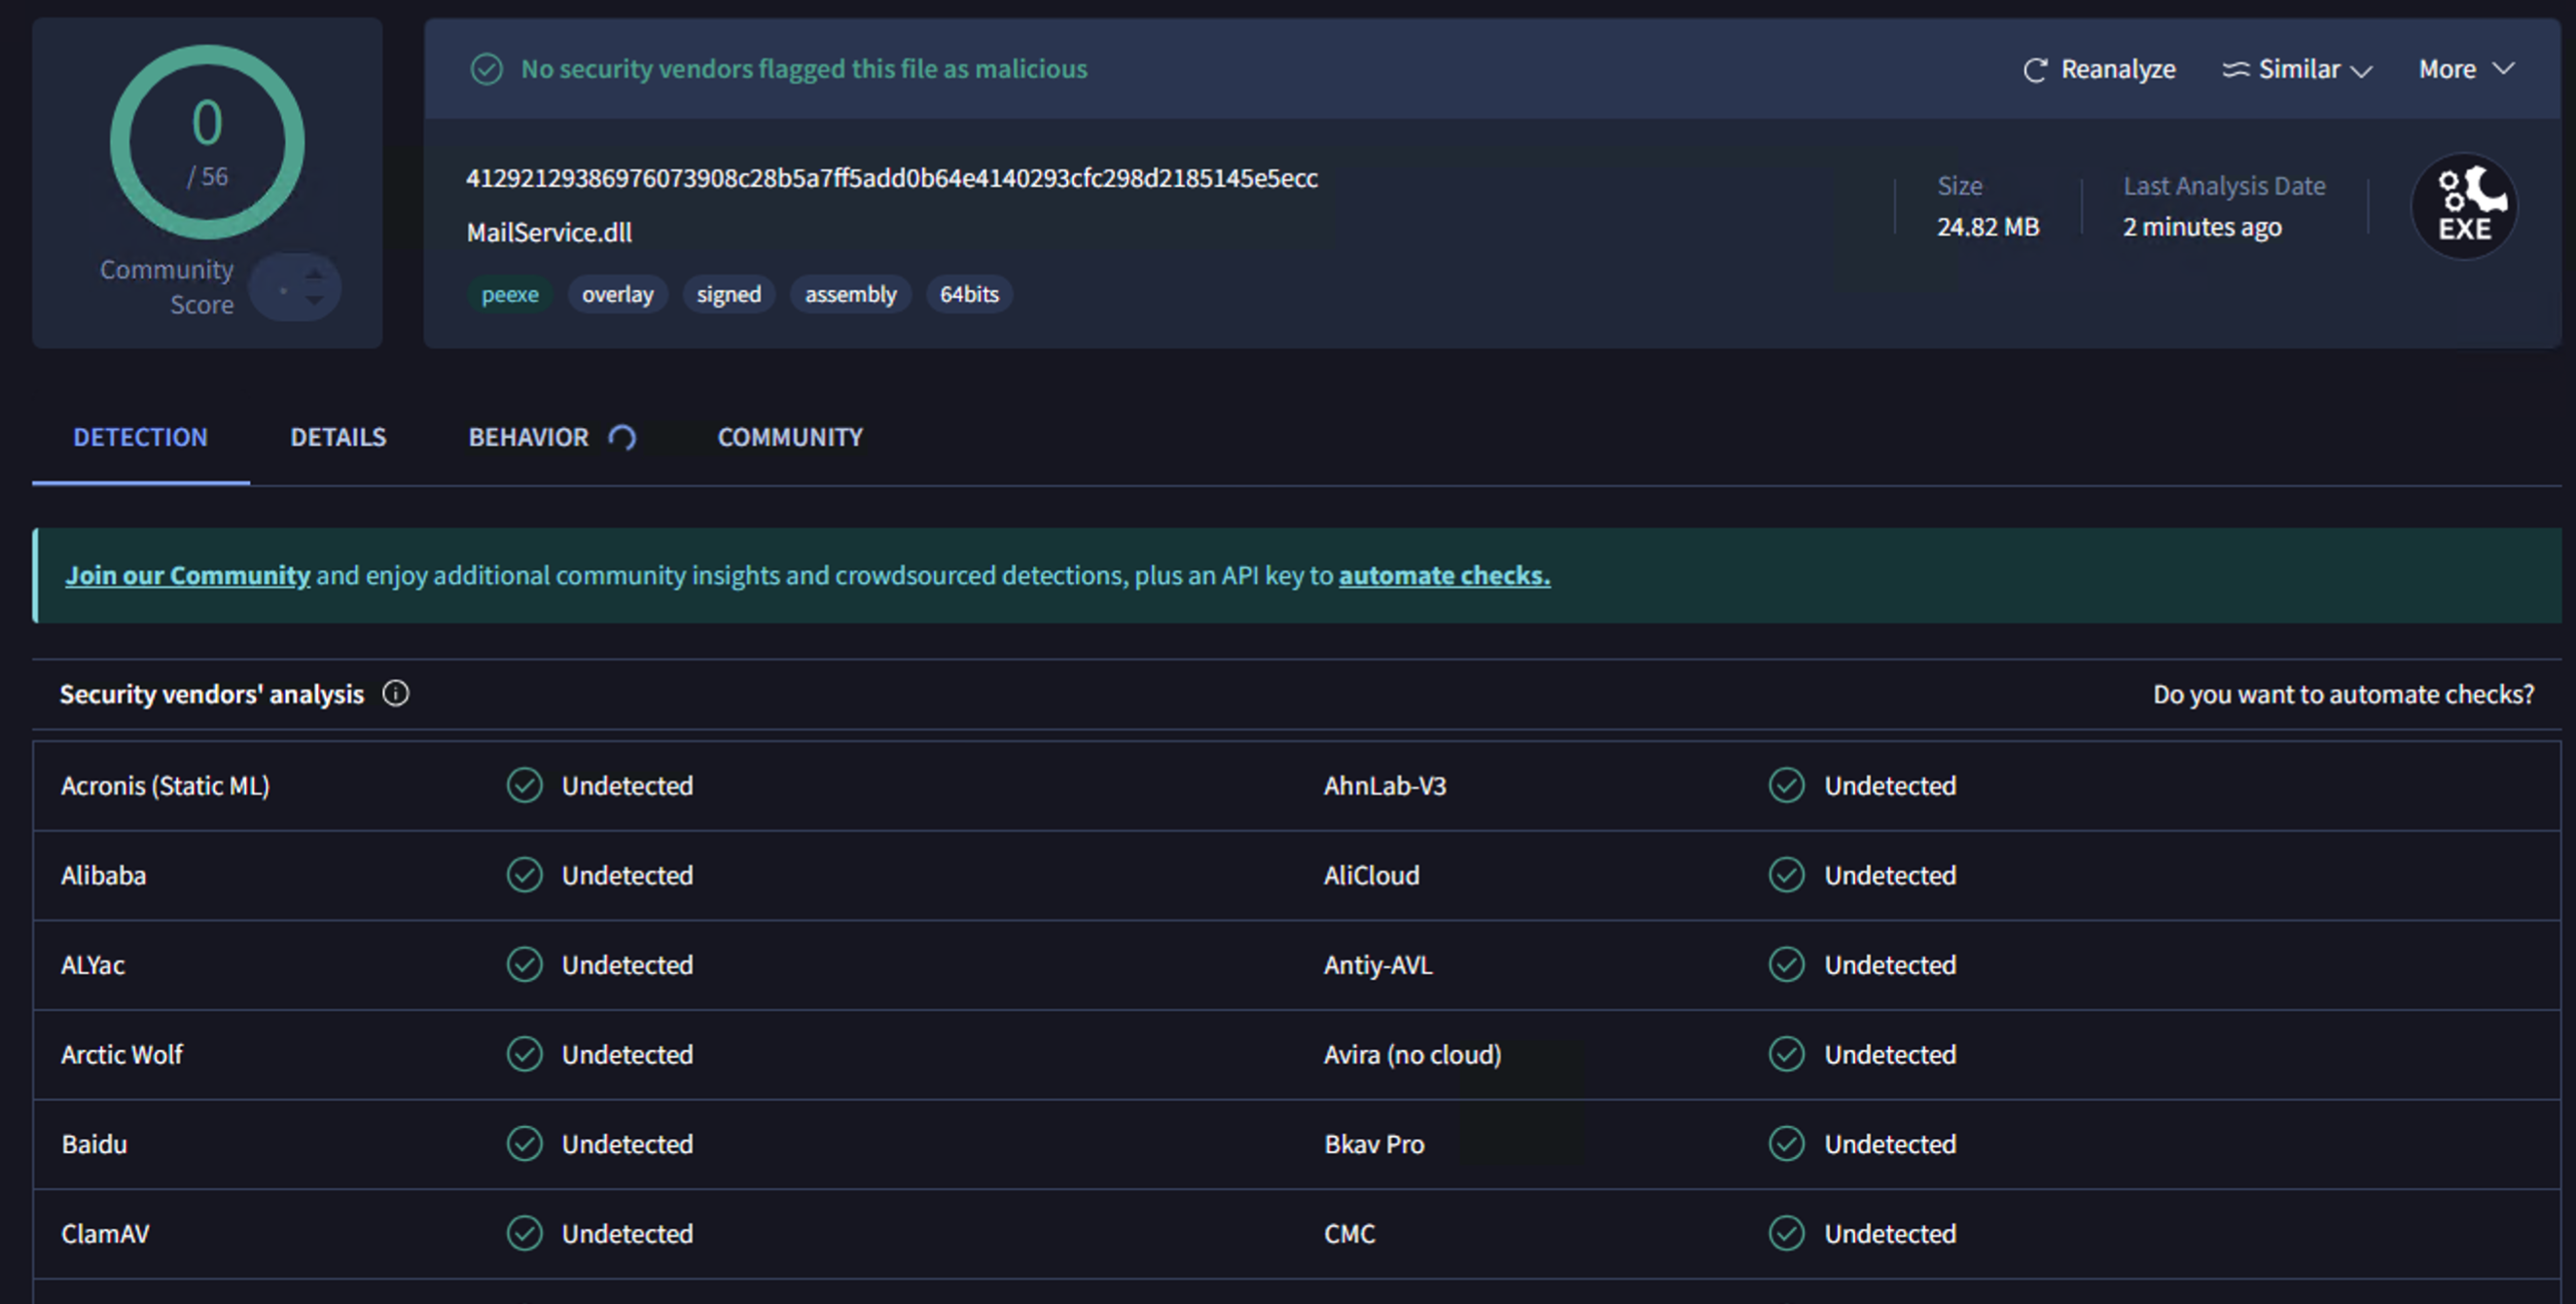Click the peexe tag
The width and height of the screenshot is (2576, 1304).
click(x=509, y=294)
